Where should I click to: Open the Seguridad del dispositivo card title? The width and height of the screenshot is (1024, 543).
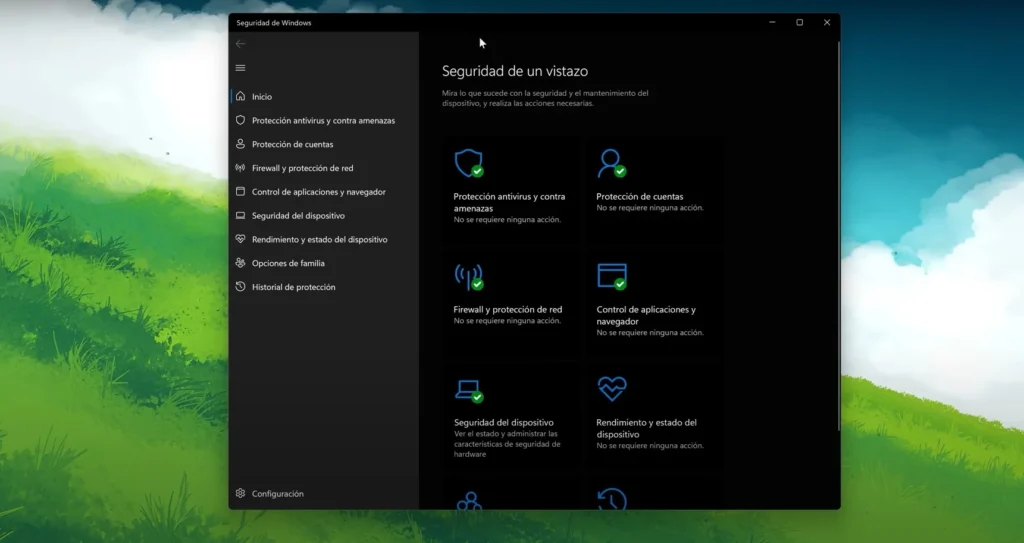(x=504, y=422)
